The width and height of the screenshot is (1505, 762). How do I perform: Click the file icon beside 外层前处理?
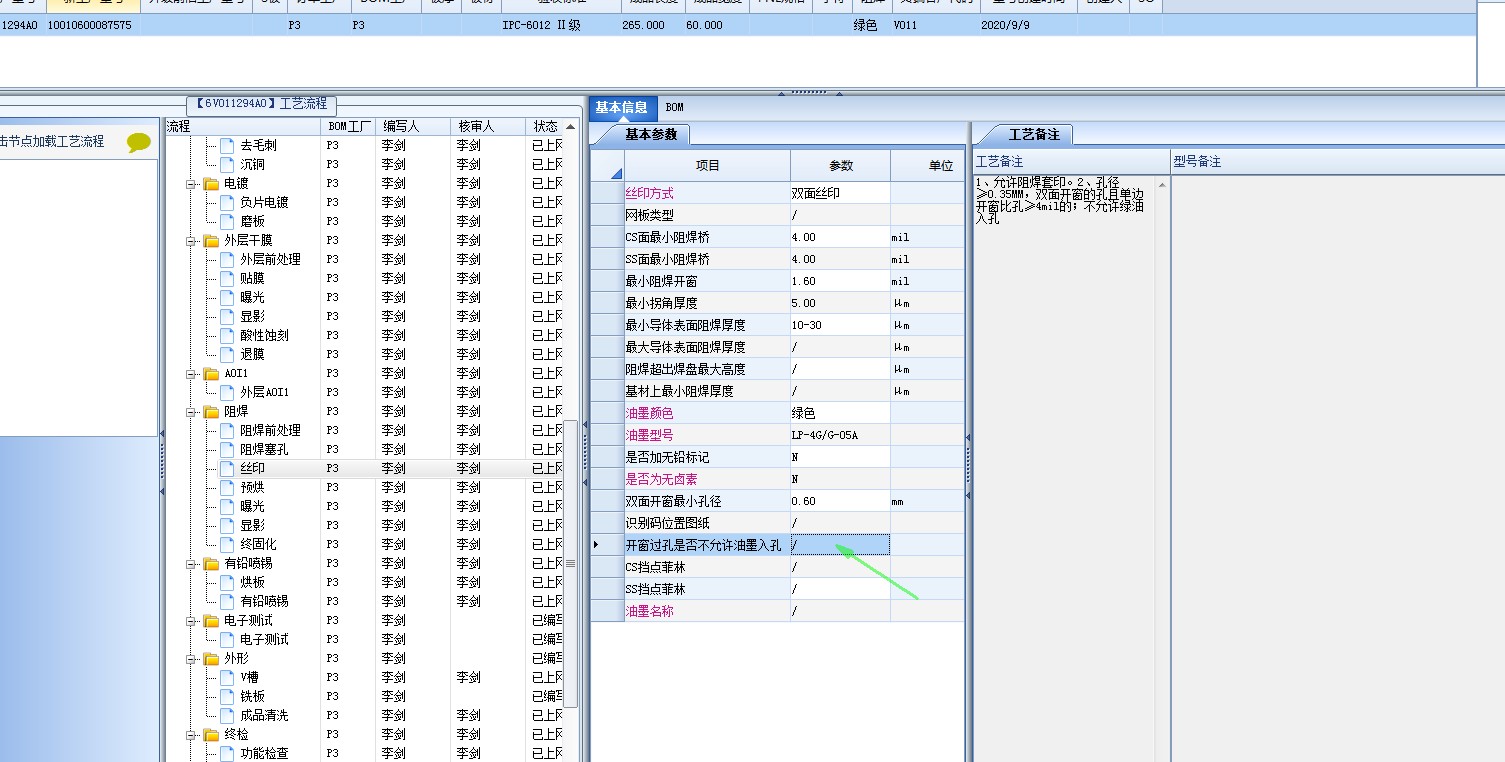[227, 260]
